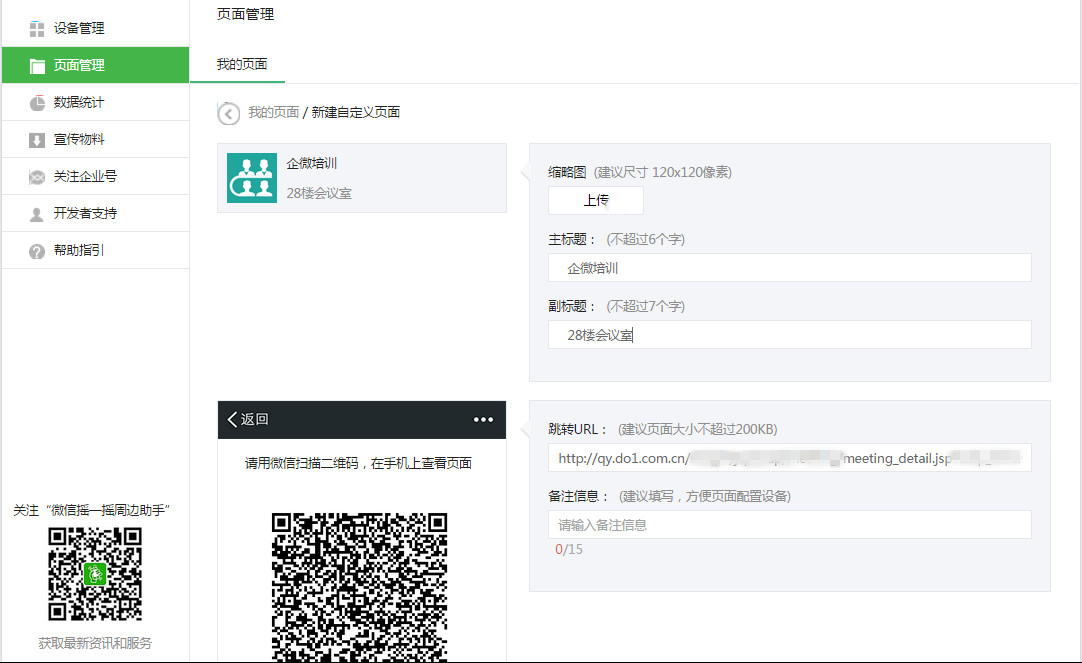Screen dimensions: 1082x663
Task: Open 关注企业号 menu item
Action: pyautogui.click(x=95, y=177)
